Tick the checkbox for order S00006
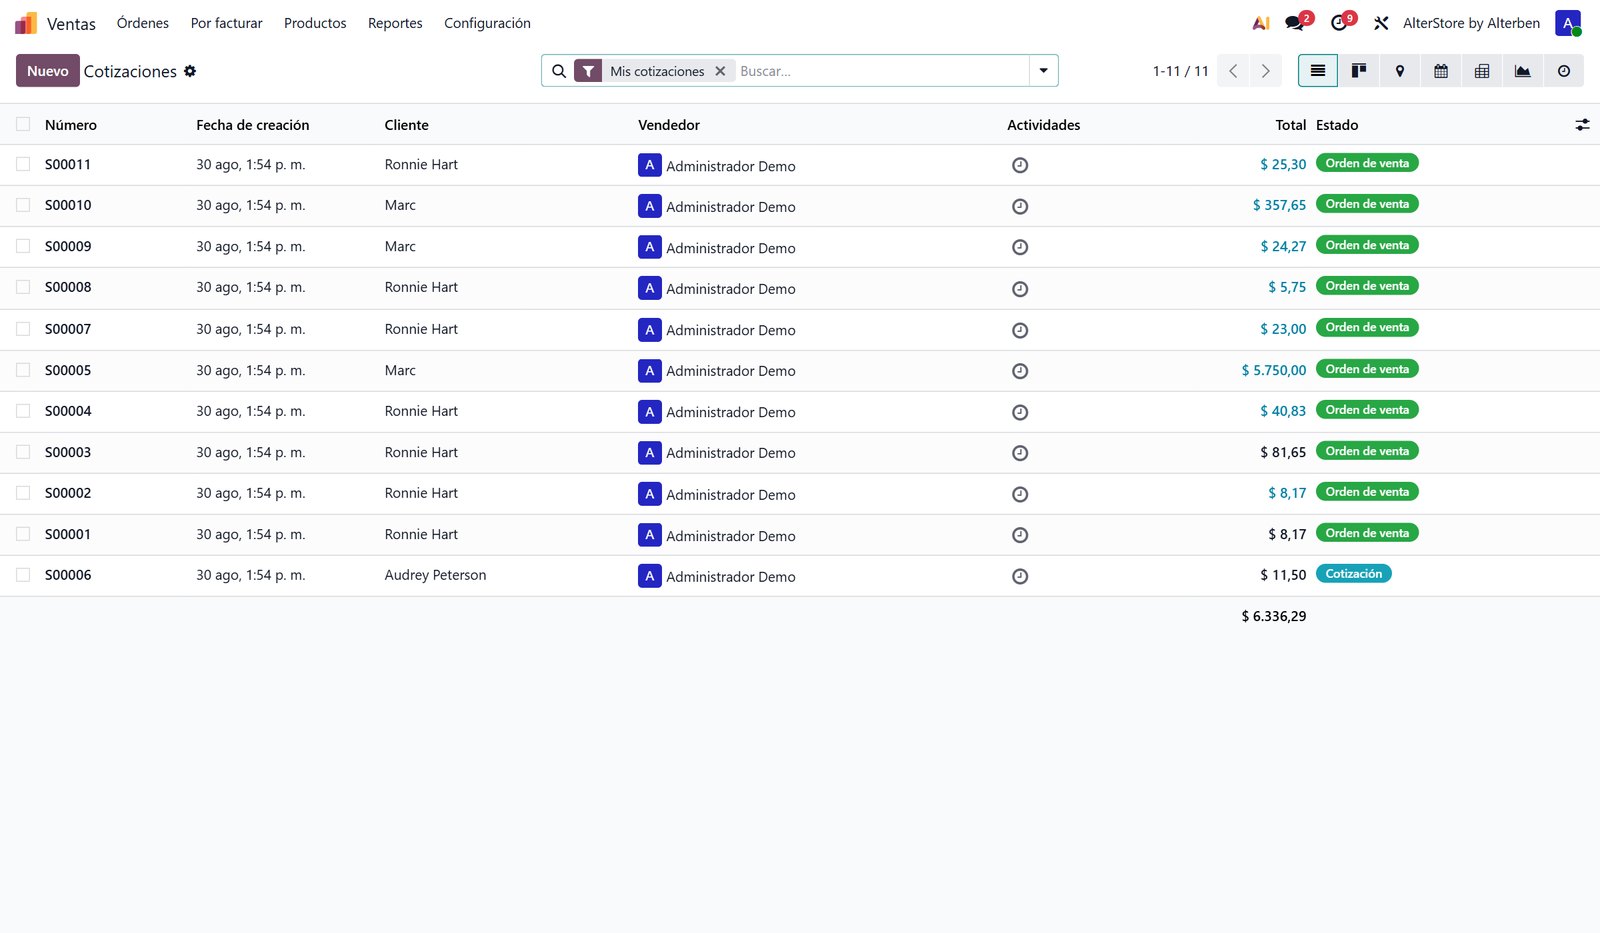 click(23, 575)
